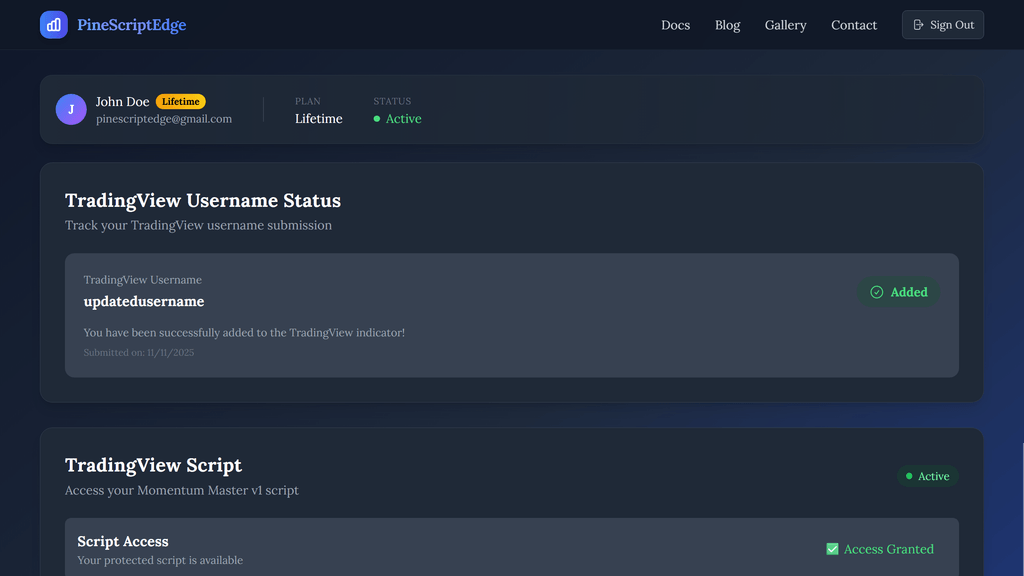Go to the Blog page
Viewport: 1024px width, 576px height.
(727, 25)
